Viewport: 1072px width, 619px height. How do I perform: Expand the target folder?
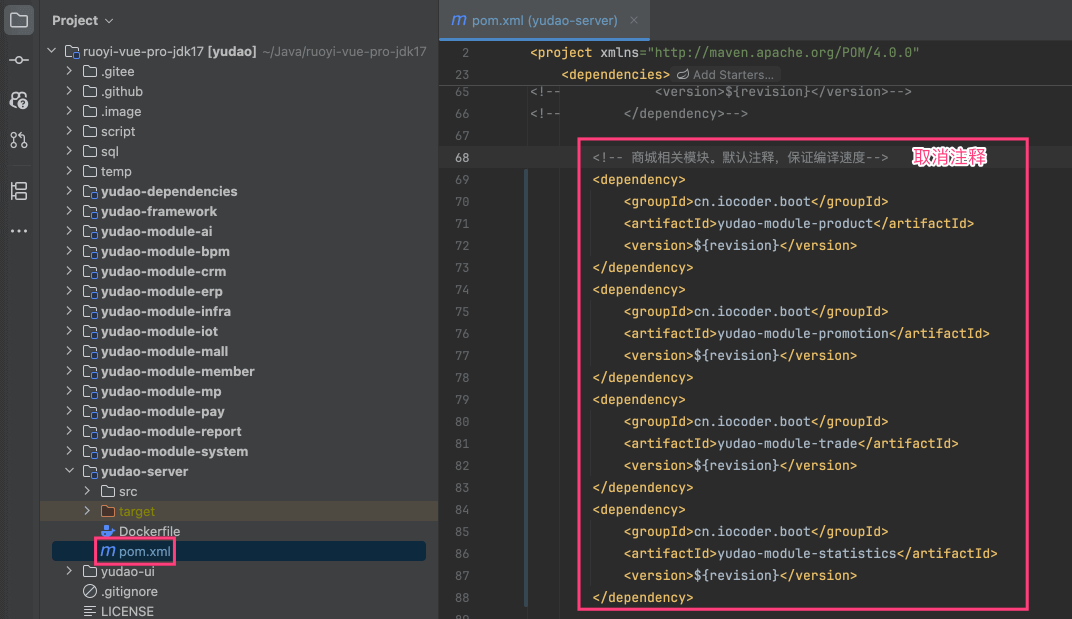87,511
